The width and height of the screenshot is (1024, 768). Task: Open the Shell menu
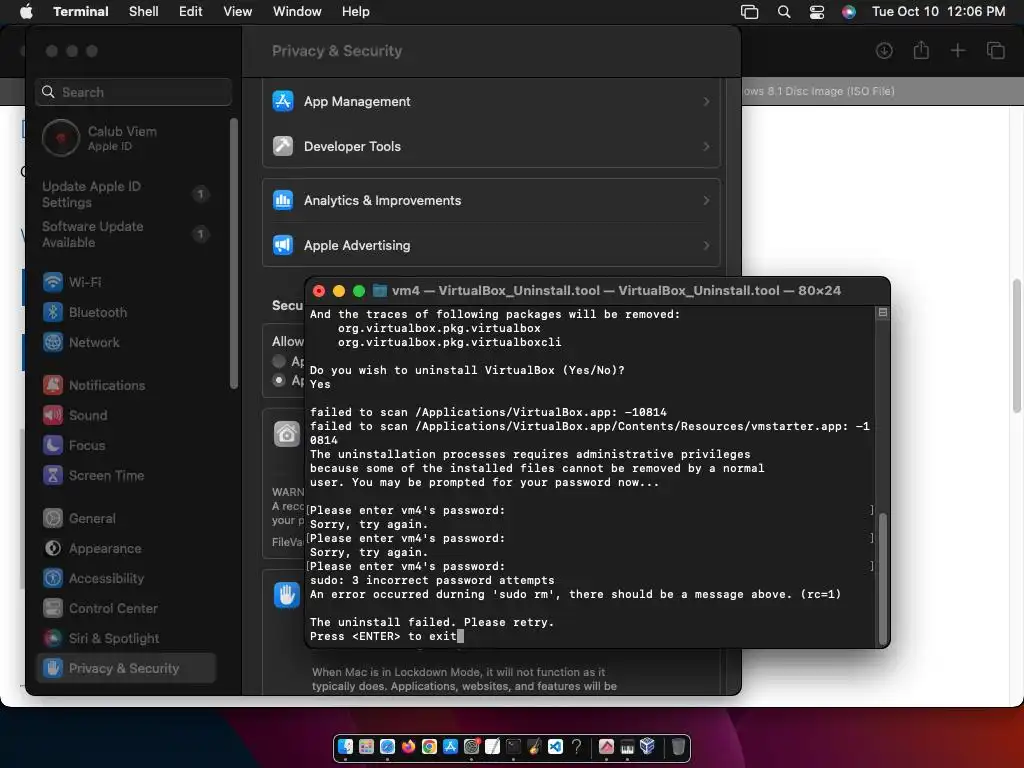pos(144,11)
